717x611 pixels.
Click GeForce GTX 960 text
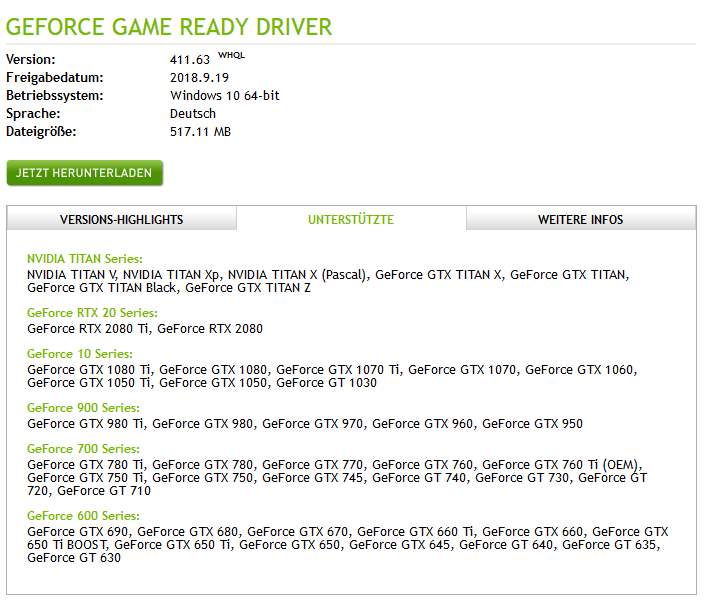point(423,424)
